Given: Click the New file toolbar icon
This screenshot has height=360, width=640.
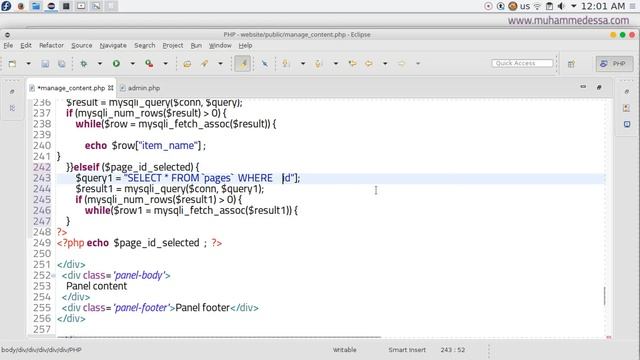Looking at the screenshot, I should click(12, 64).
